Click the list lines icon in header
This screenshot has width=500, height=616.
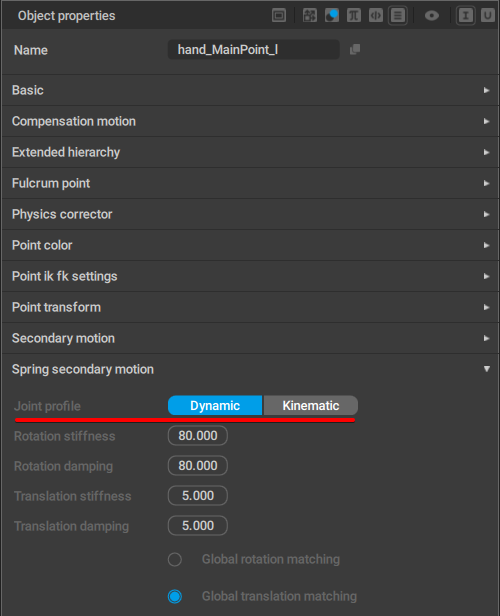click(398, 16)
